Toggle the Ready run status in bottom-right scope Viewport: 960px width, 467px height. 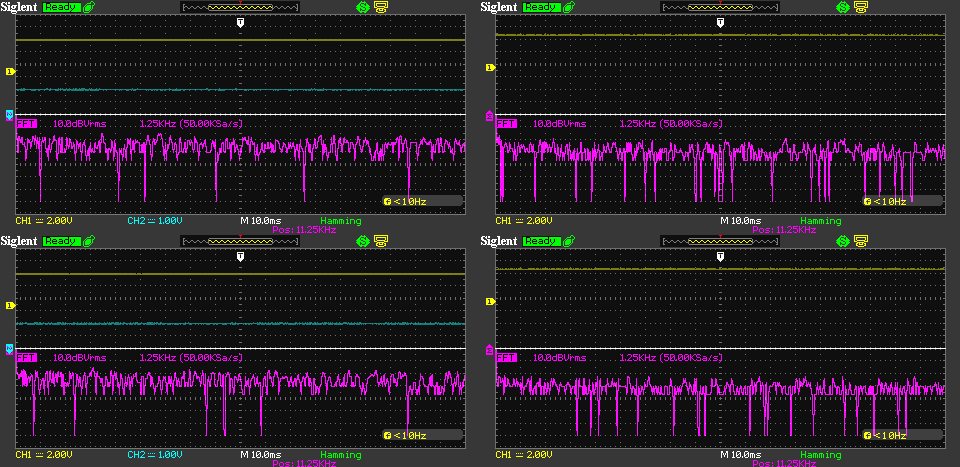pyautogui.click(x=540, y=241)
